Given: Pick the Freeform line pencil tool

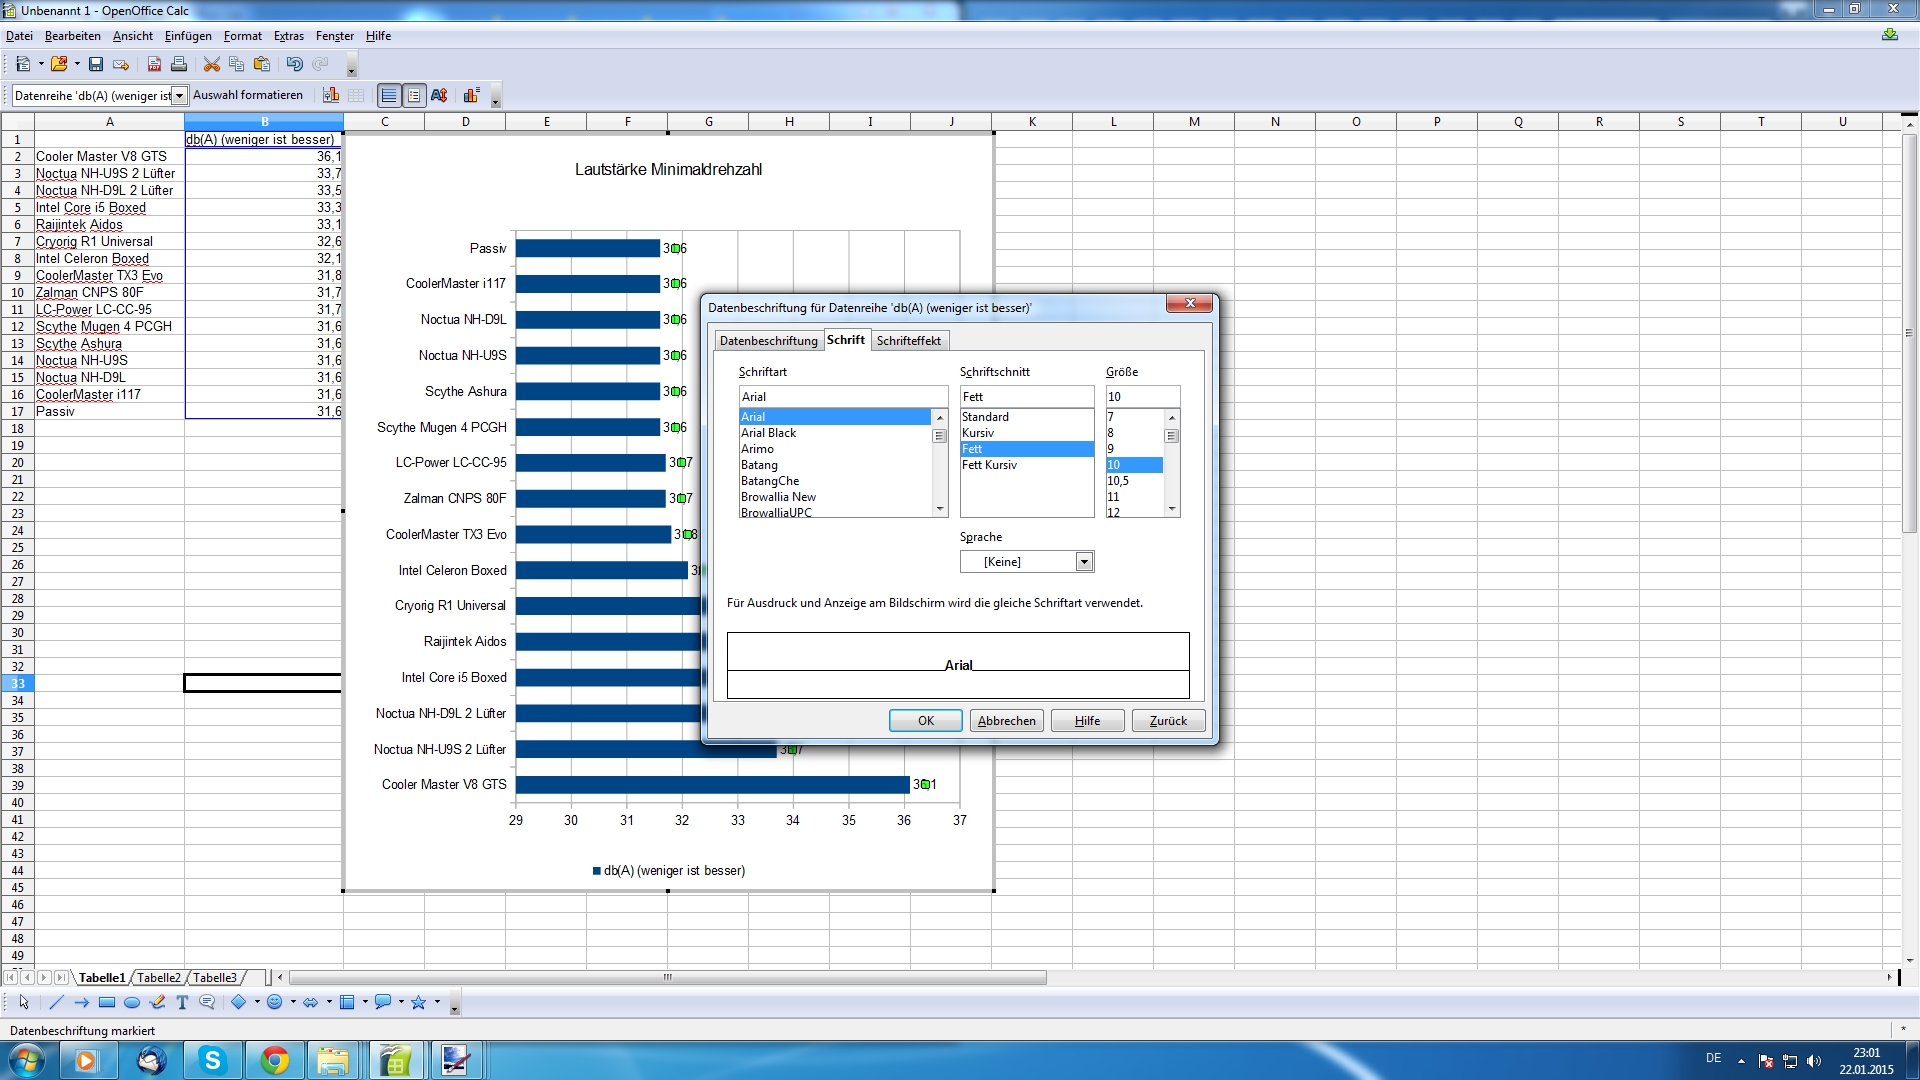Looking at the screenshot, I should point(157,1002).
